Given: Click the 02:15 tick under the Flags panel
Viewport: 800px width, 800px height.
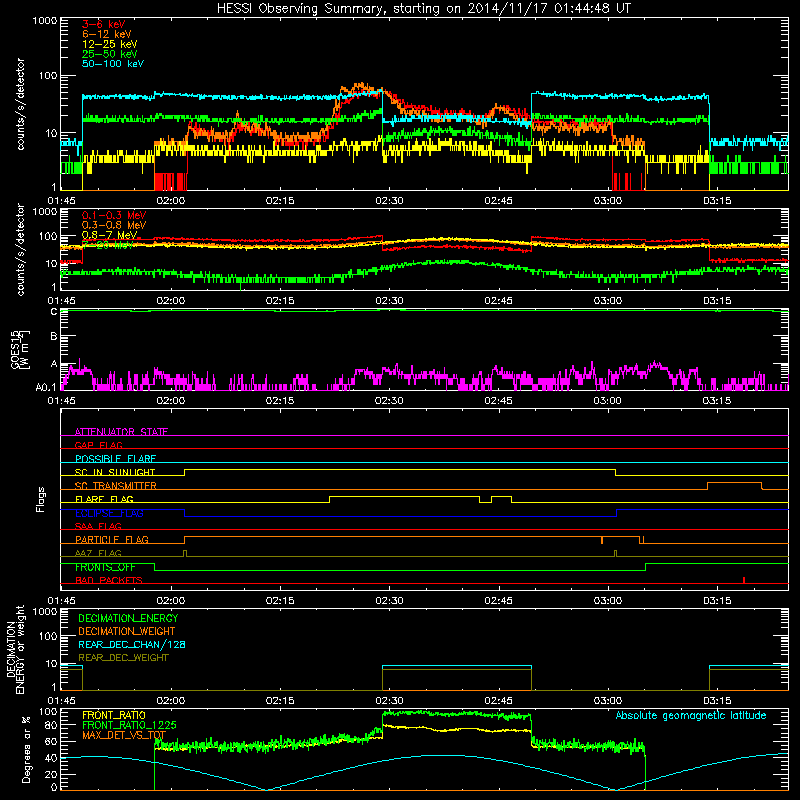Looking at the screenshot, I should 280,601.
